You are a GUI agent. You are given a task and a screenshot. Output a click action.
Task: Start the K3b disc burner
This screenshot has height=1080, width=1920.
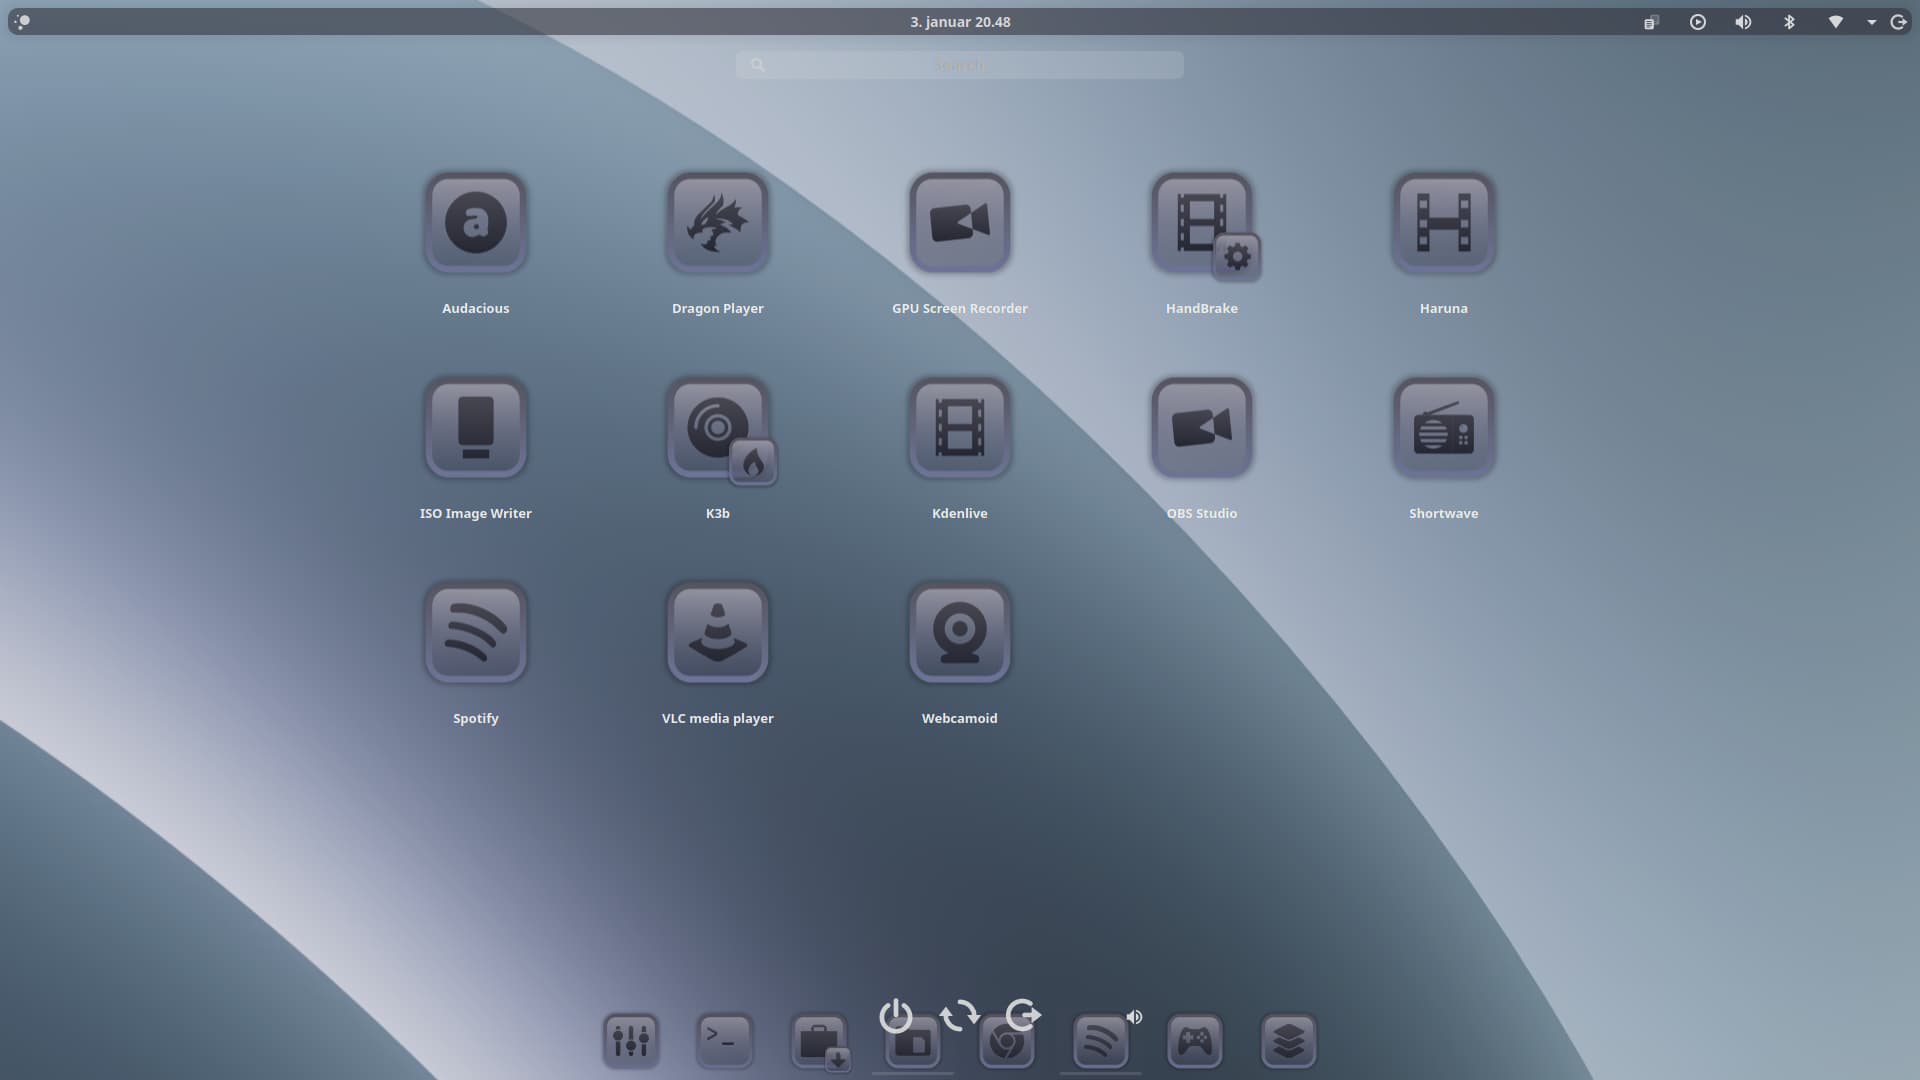(x=717, y=428)
